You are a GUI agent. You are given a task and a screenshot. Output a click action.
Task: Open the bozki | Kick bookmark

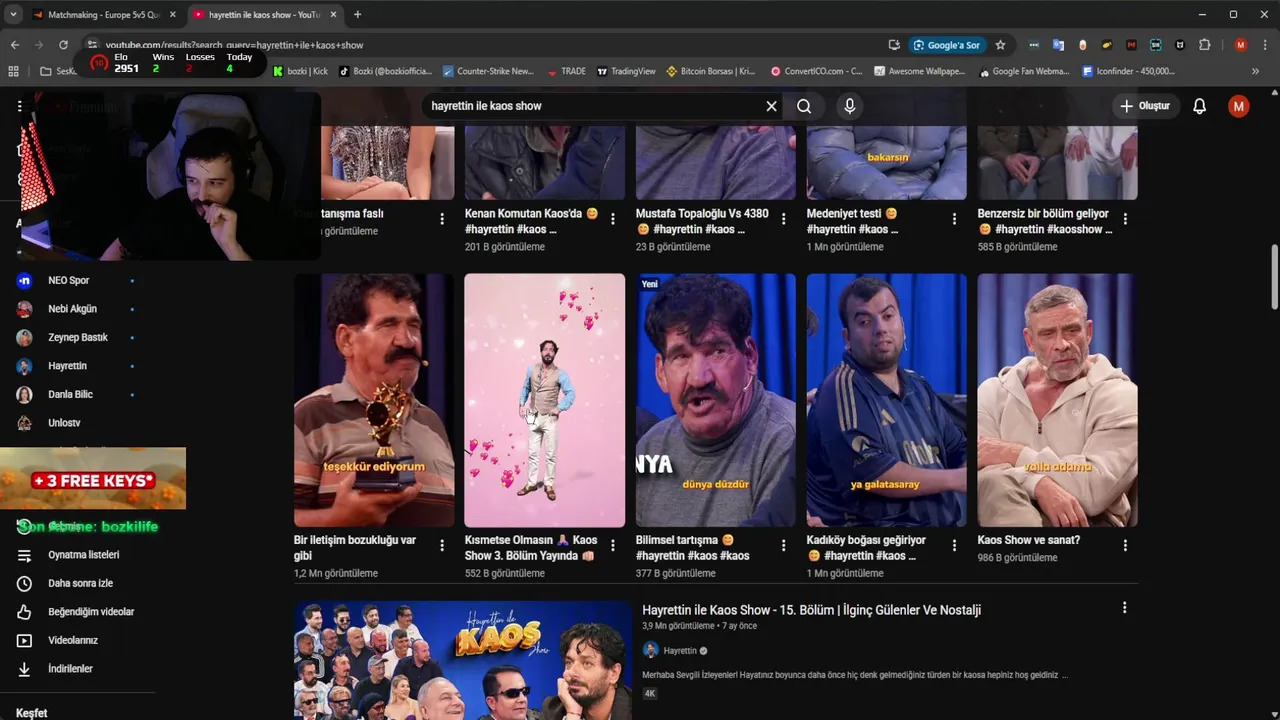pyautogui.click(x=300, y=71)
